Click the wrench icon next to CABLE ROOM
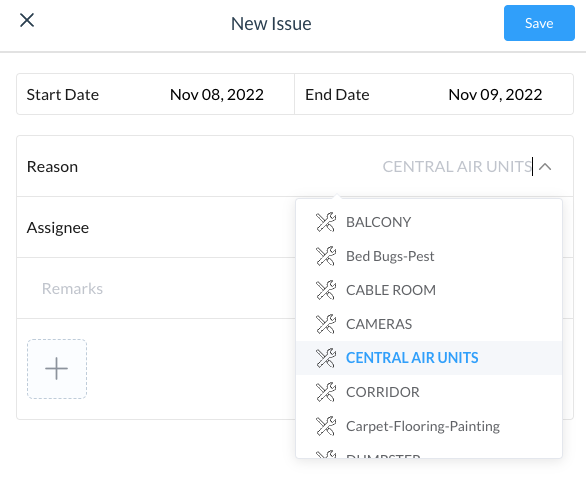 326,290
